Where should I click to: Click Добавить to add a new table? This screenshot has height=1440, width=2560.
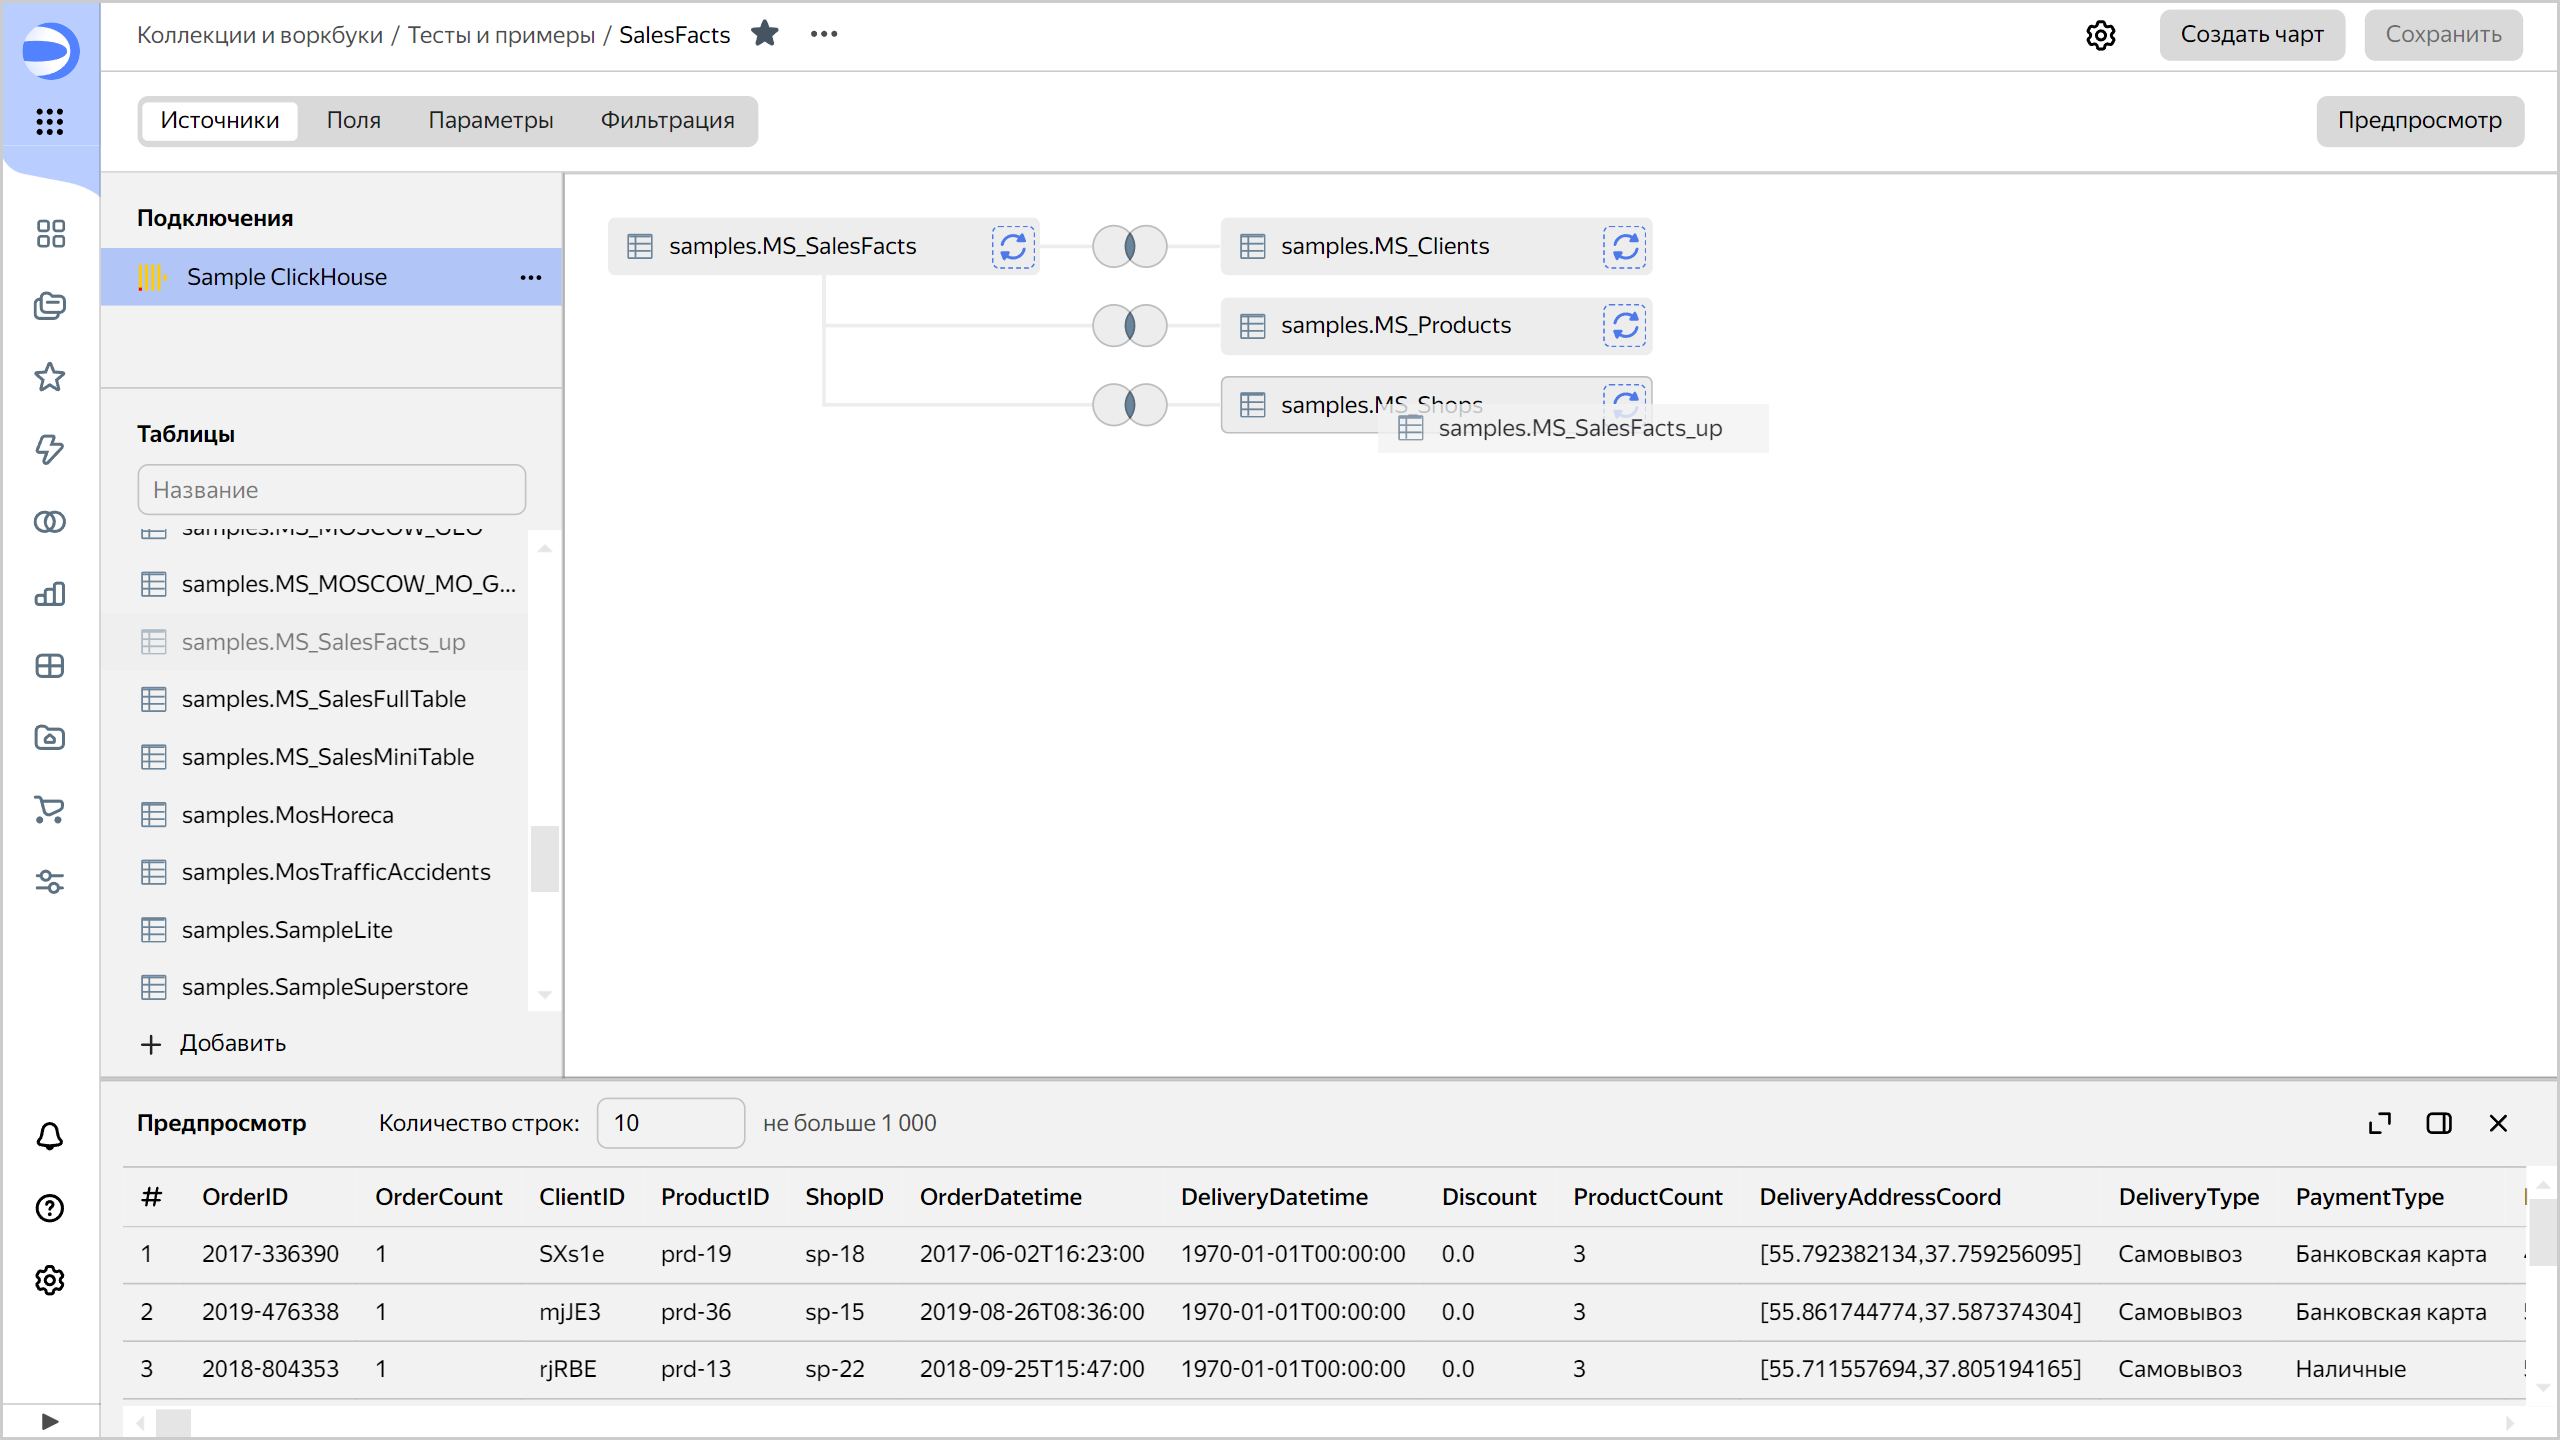[x=212, y=1043]
